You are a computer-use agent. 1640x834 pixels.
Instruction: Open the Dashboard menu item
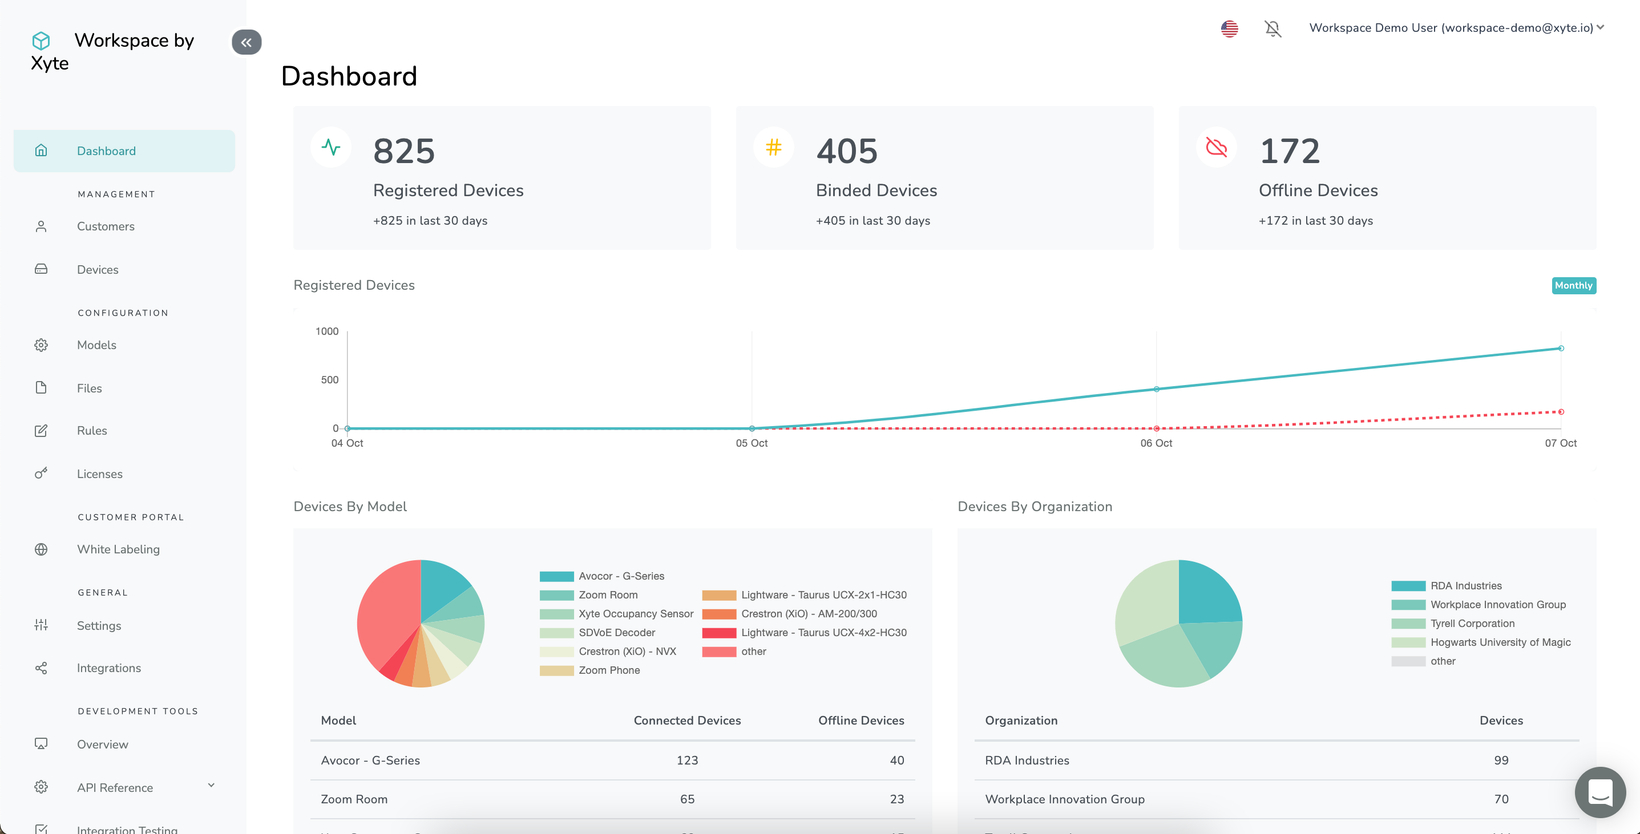[124, 151]
